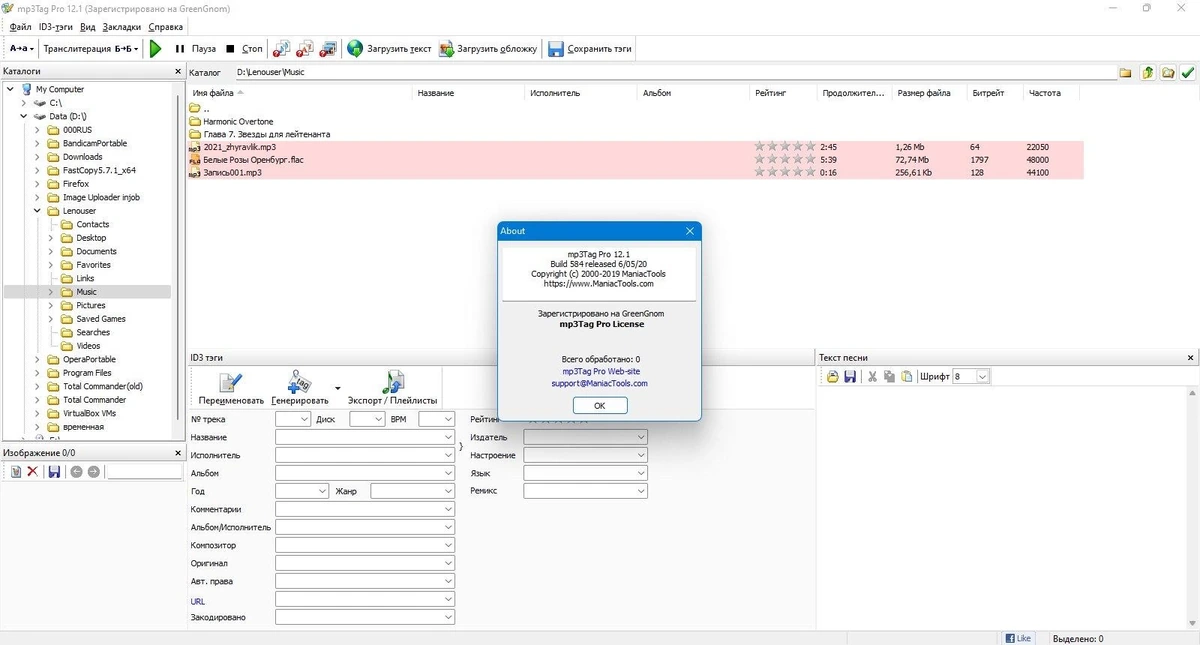
Task: Expand the Downloads folder node
Action: coord(38,157)
